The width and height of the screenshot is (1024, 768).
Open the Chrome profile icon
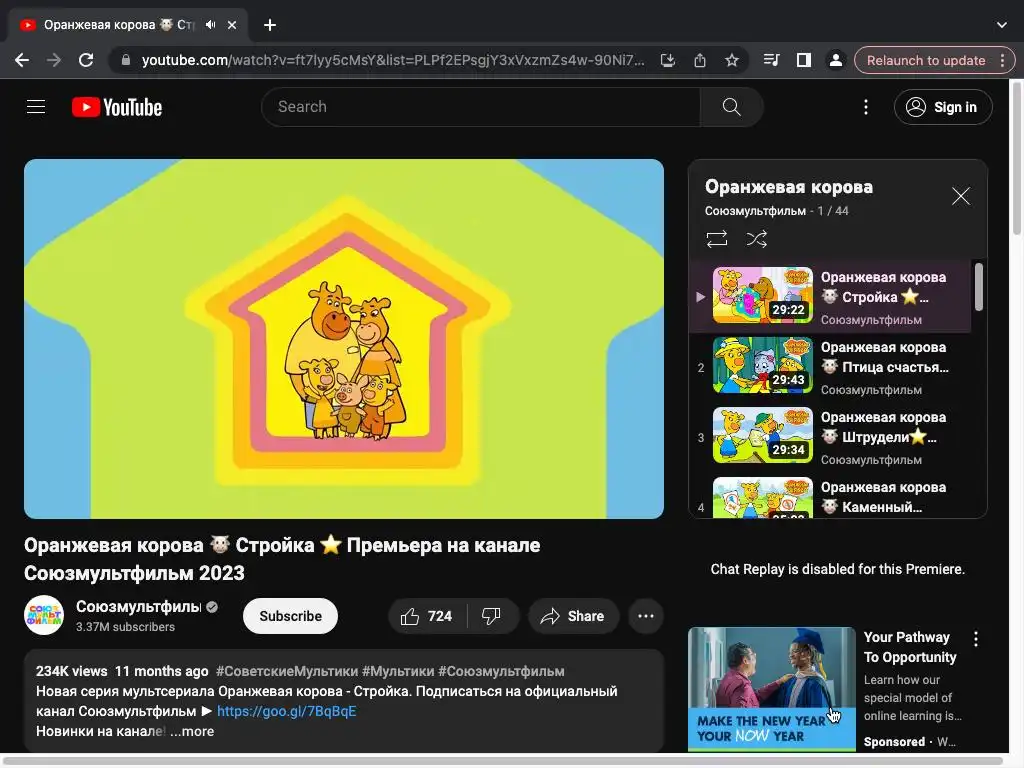point(835,60)
